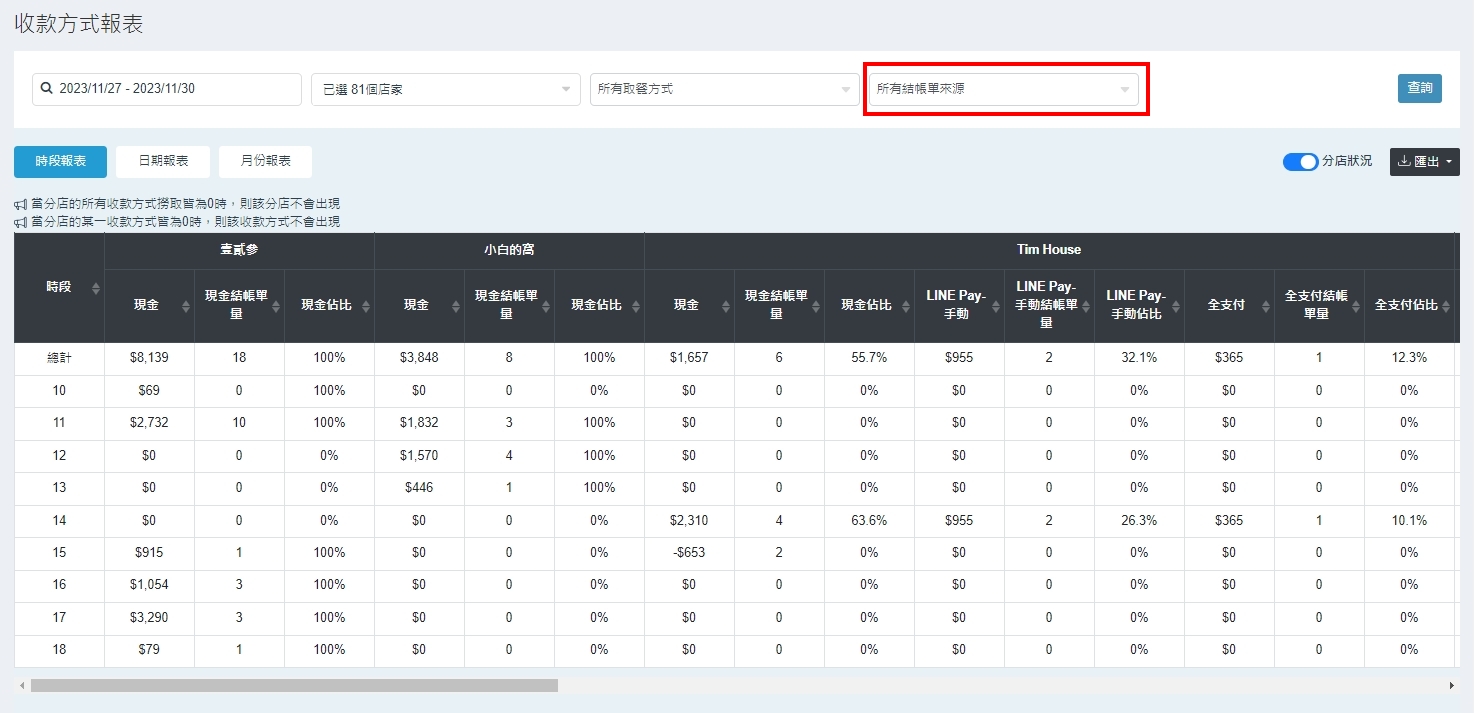The image size is (1474, 713).
Task: Open the 所有結帳單來源 dropdown
Action: pos(1003,89)
